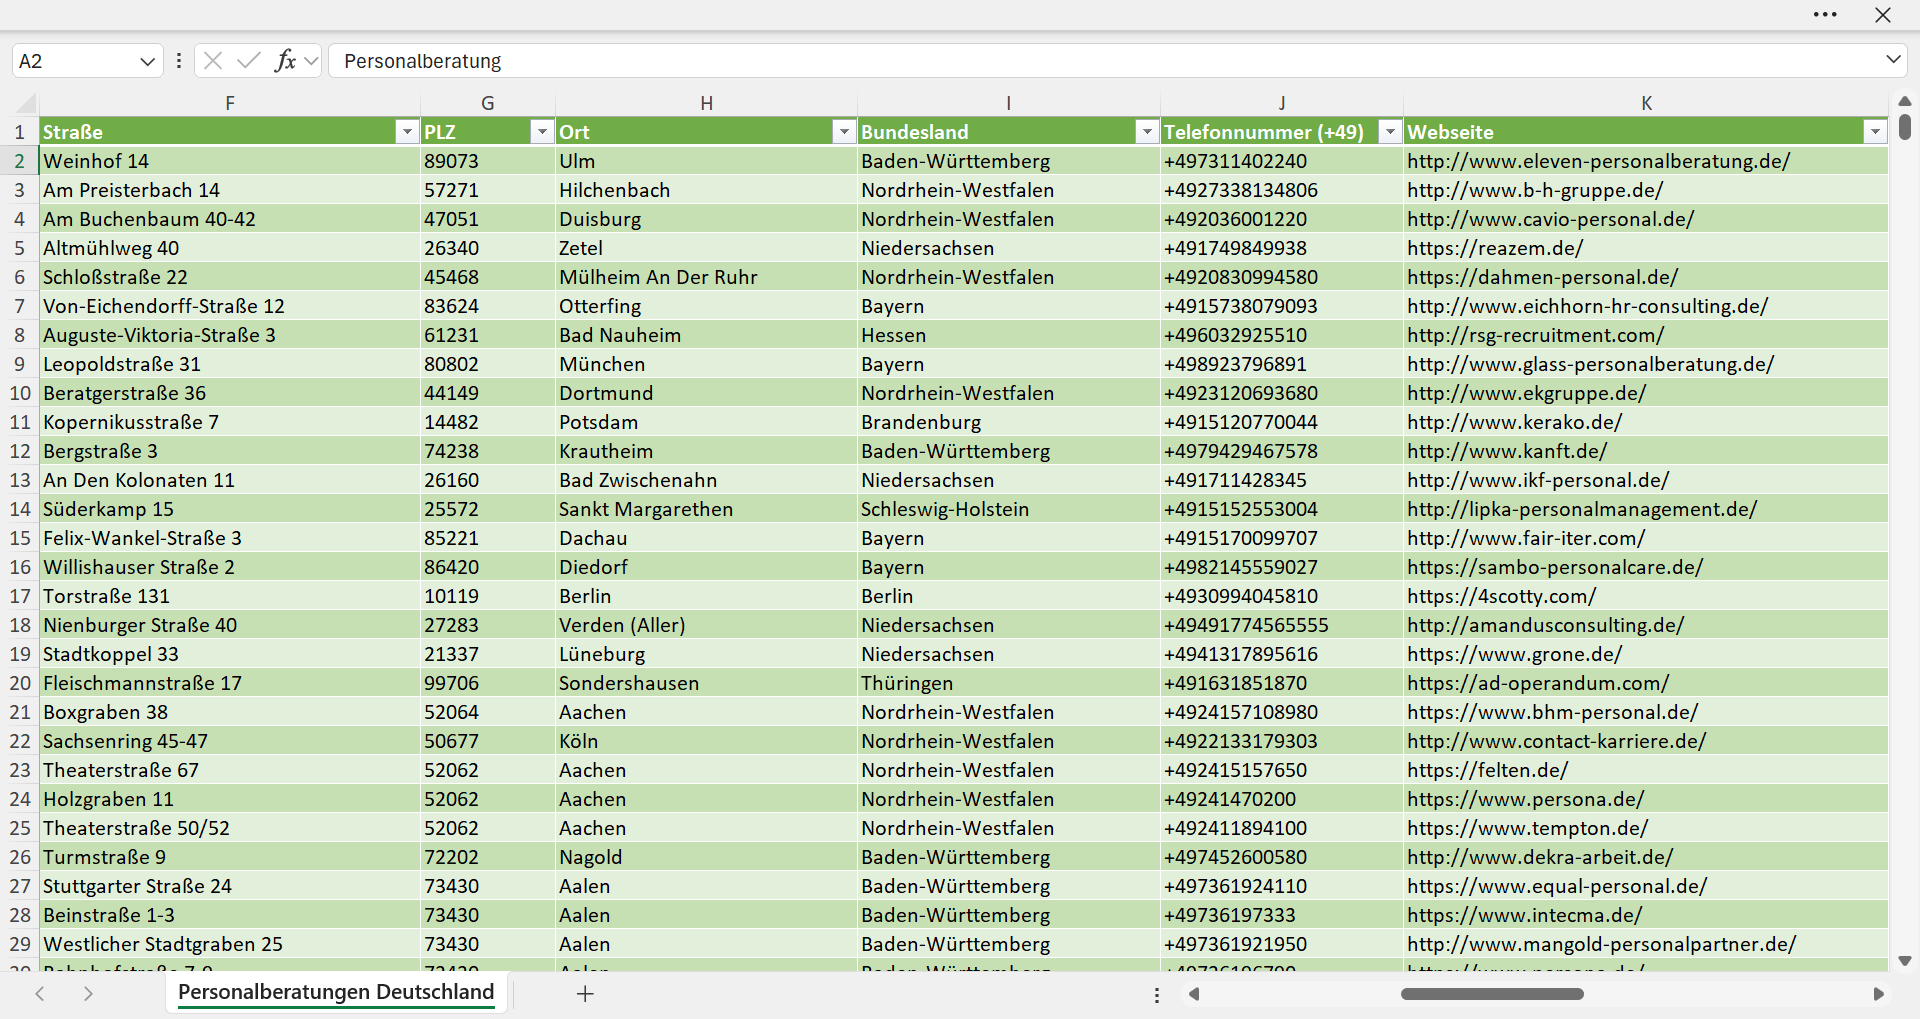Close the window with the X button
Viewport: 1920px width, 1019px height.
click(1883, 15)
